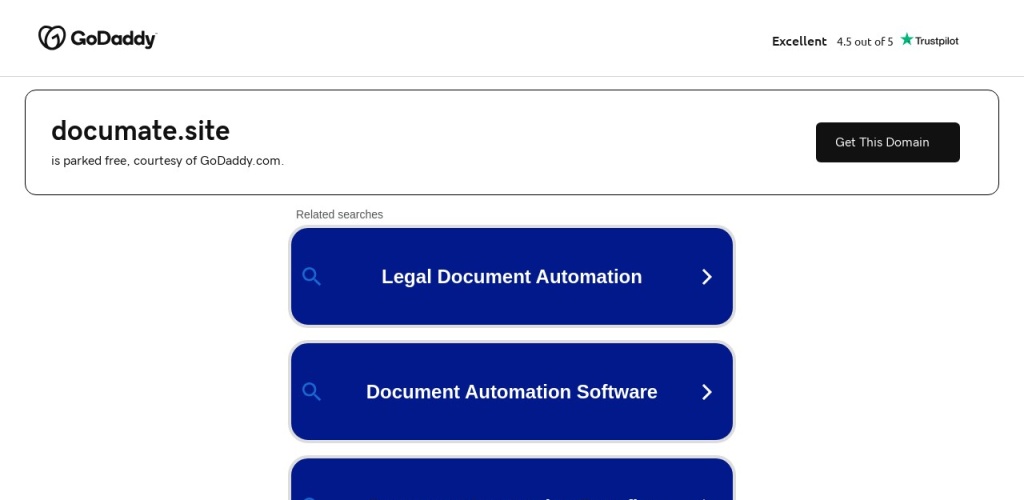Click search icon beside Legal Document Automation

(x=311, y=277)
